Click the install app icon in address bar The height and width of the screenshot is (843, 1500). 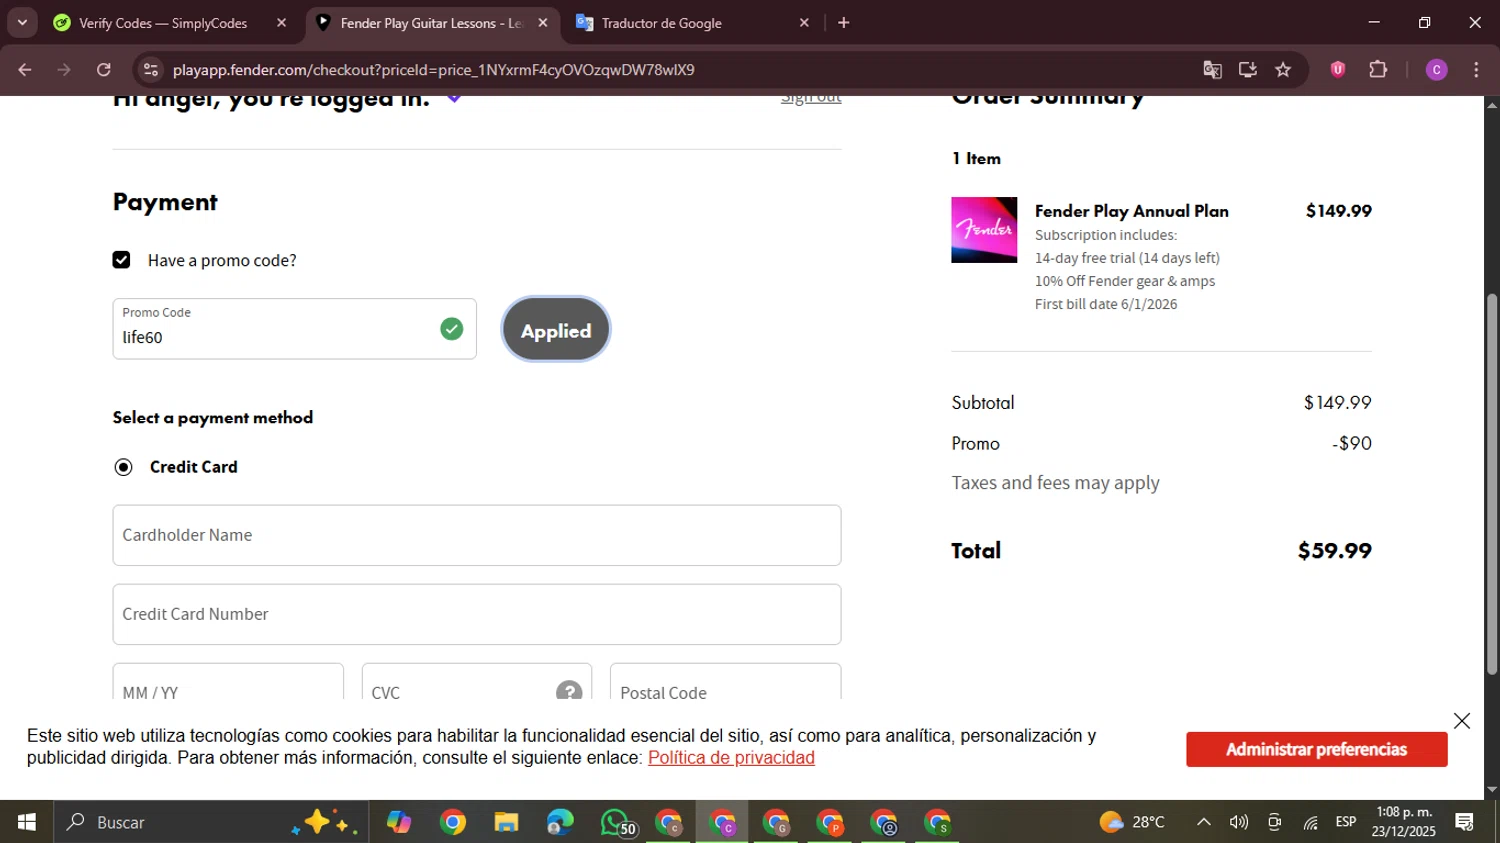point(1248,70)
